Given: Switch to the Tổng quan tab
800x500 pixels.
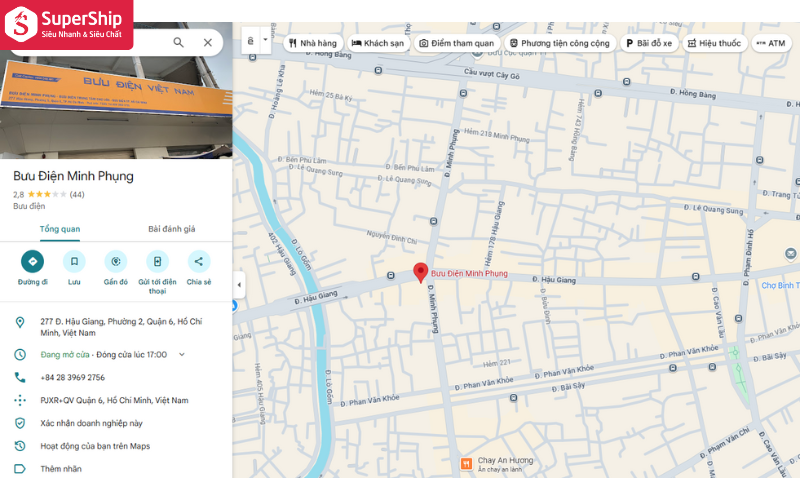Looking at the screenshot, I should pyautogui.click(x=60, y=229).
